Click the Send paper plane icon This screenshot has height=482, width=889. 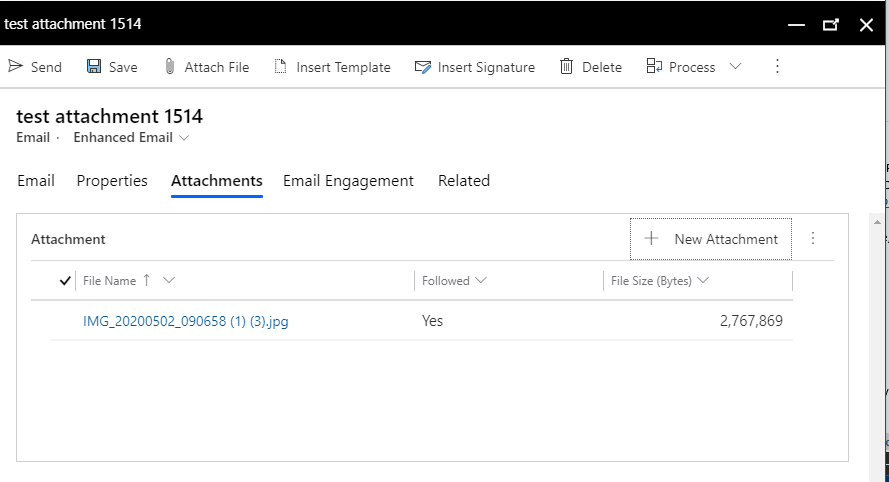click(x=15, y=66)
